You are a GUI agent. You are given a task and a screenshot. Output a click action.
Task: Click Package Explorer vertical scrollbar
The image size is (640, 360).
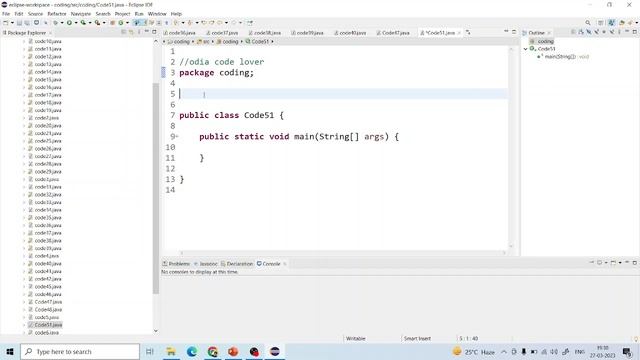click(156, 188)
